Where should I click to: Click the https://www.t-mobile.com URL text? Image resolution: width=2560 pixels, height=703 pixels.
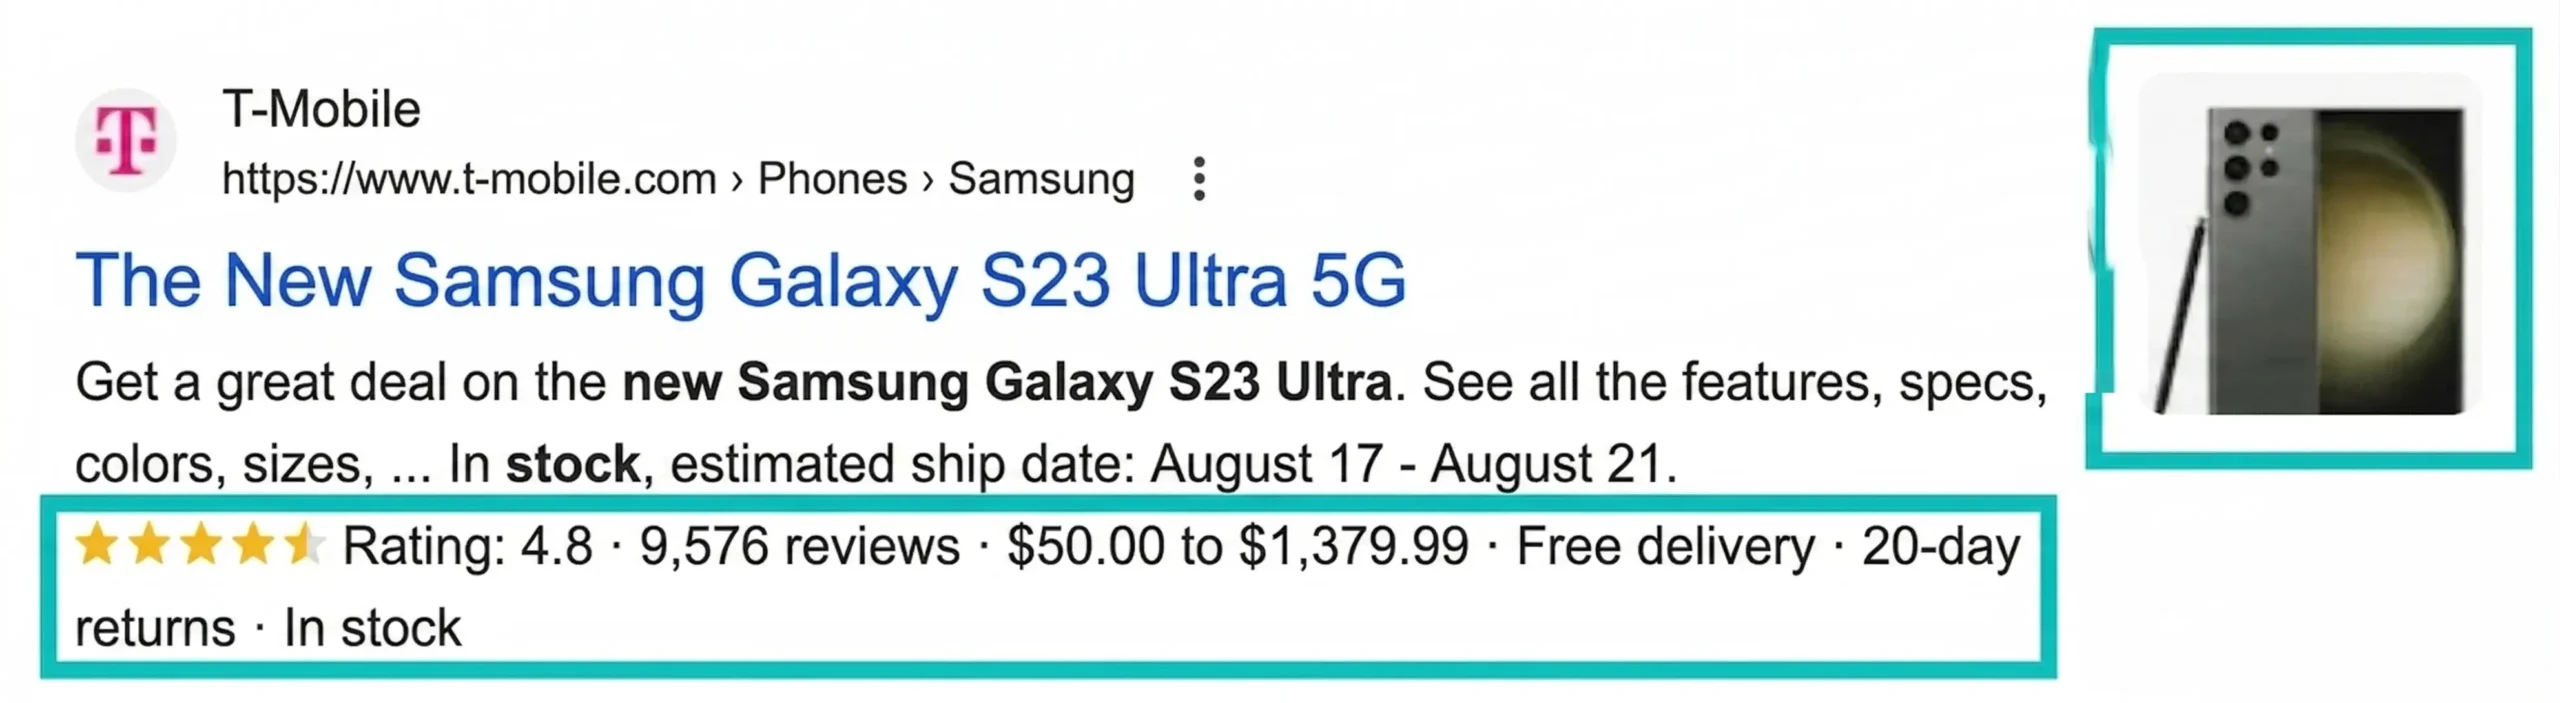pos(469,179)
